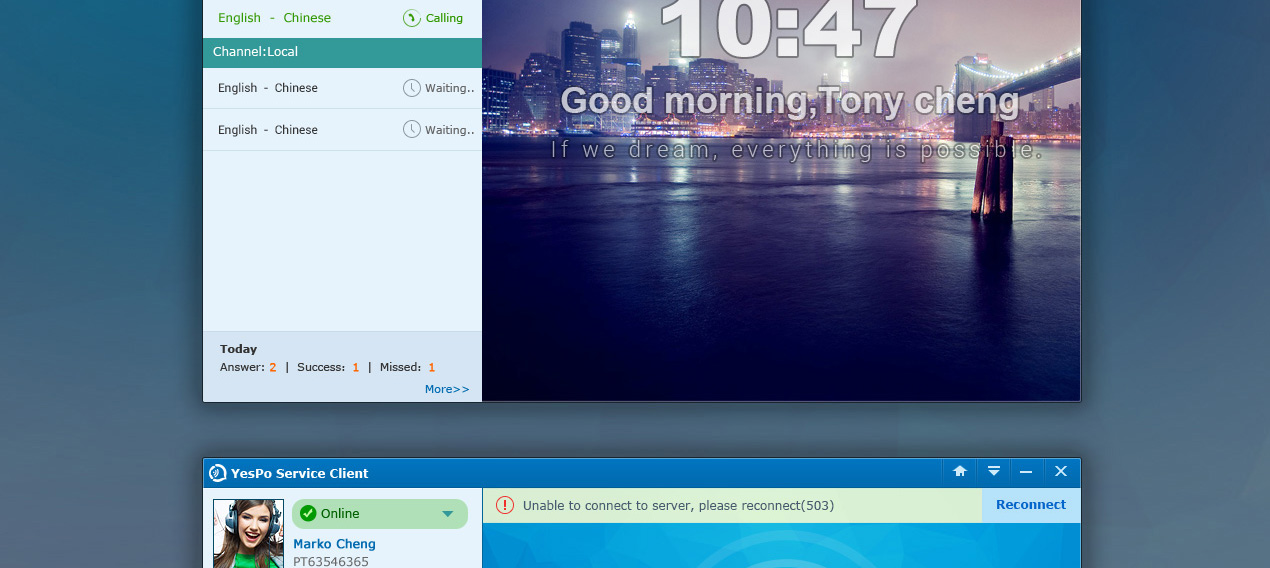Image resolution: width=1270 pixels, height=568 pixels.
Task: Click the waiting row directly below Channel:Local
Action: tap(342, 88)
